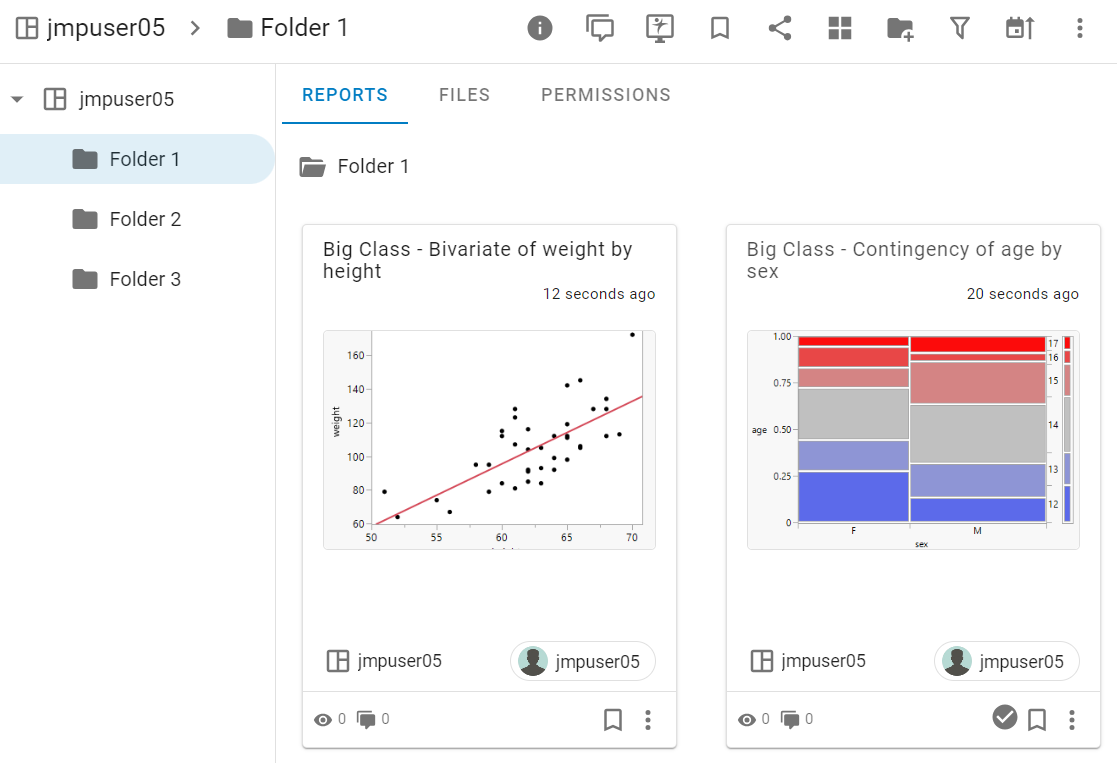Create a new folder using the folder-plus icon
This screenshot has height=763, width=1117.
(x=899, y=28)
